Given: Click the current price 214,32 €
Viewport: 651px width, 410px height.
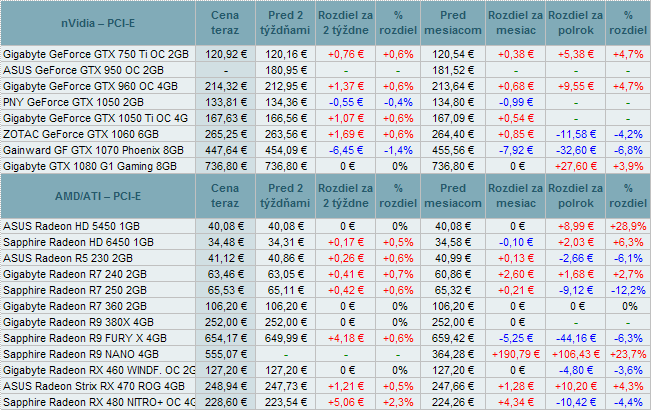Looking at the screenshot, I should click(225, 86).
